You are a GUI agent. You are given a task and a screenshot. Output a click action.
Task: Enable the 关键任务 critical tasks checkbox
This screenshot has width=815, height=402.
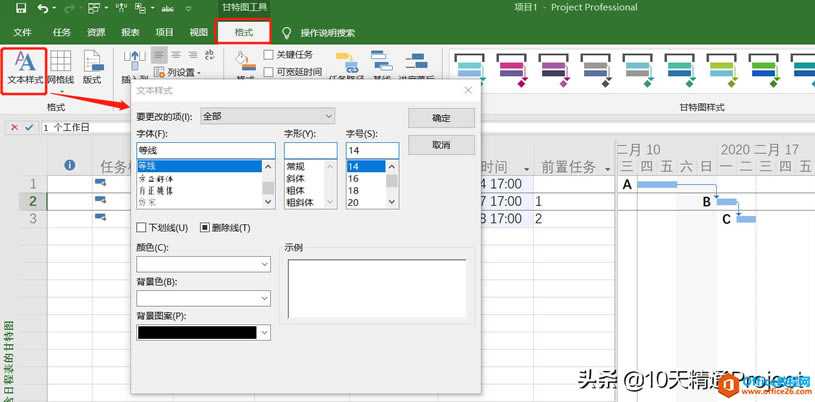pyautogui.click(x=268, y=55)
